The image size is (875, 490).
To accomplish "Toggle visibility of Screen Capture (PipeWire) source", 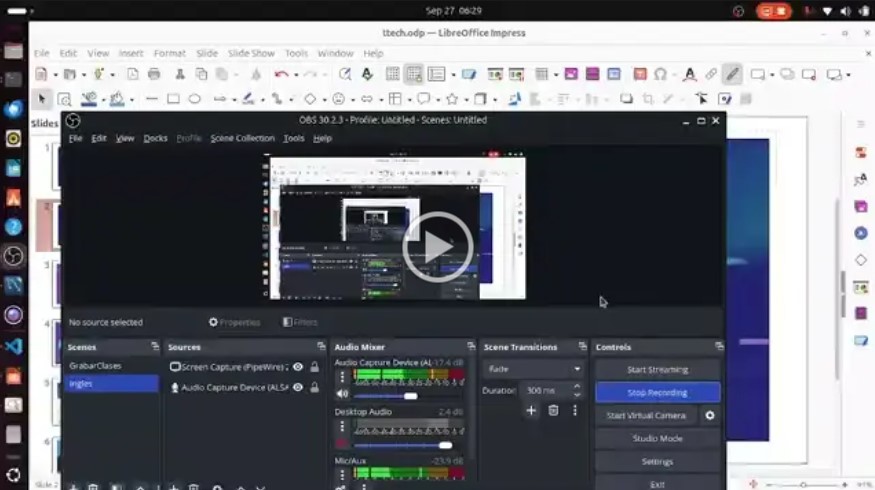I will [298, 367].
